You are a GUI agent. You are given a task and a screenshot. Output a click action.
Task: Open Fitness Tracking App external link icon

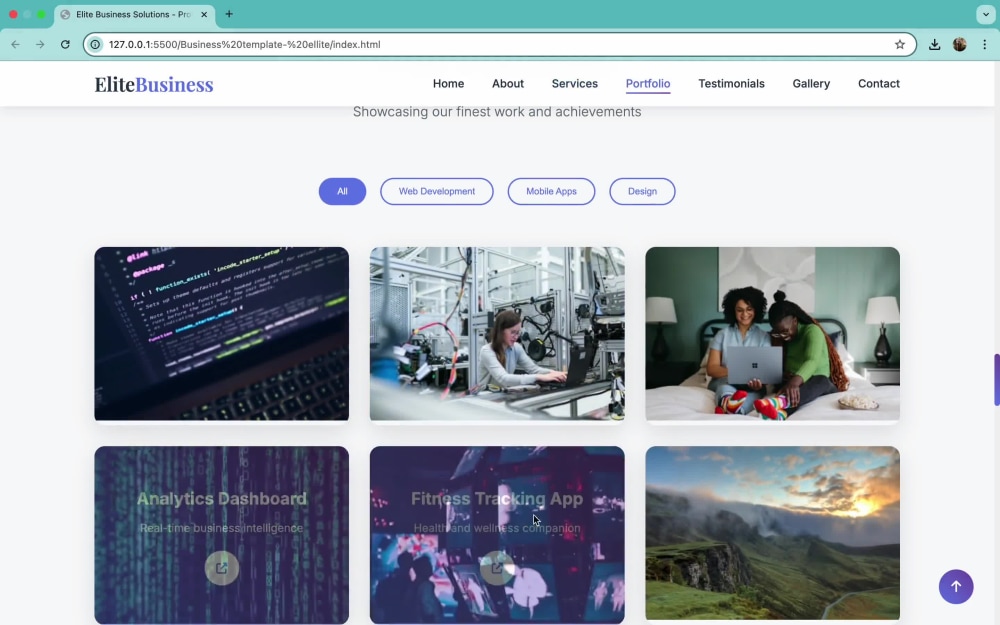[x=497, y=568]
